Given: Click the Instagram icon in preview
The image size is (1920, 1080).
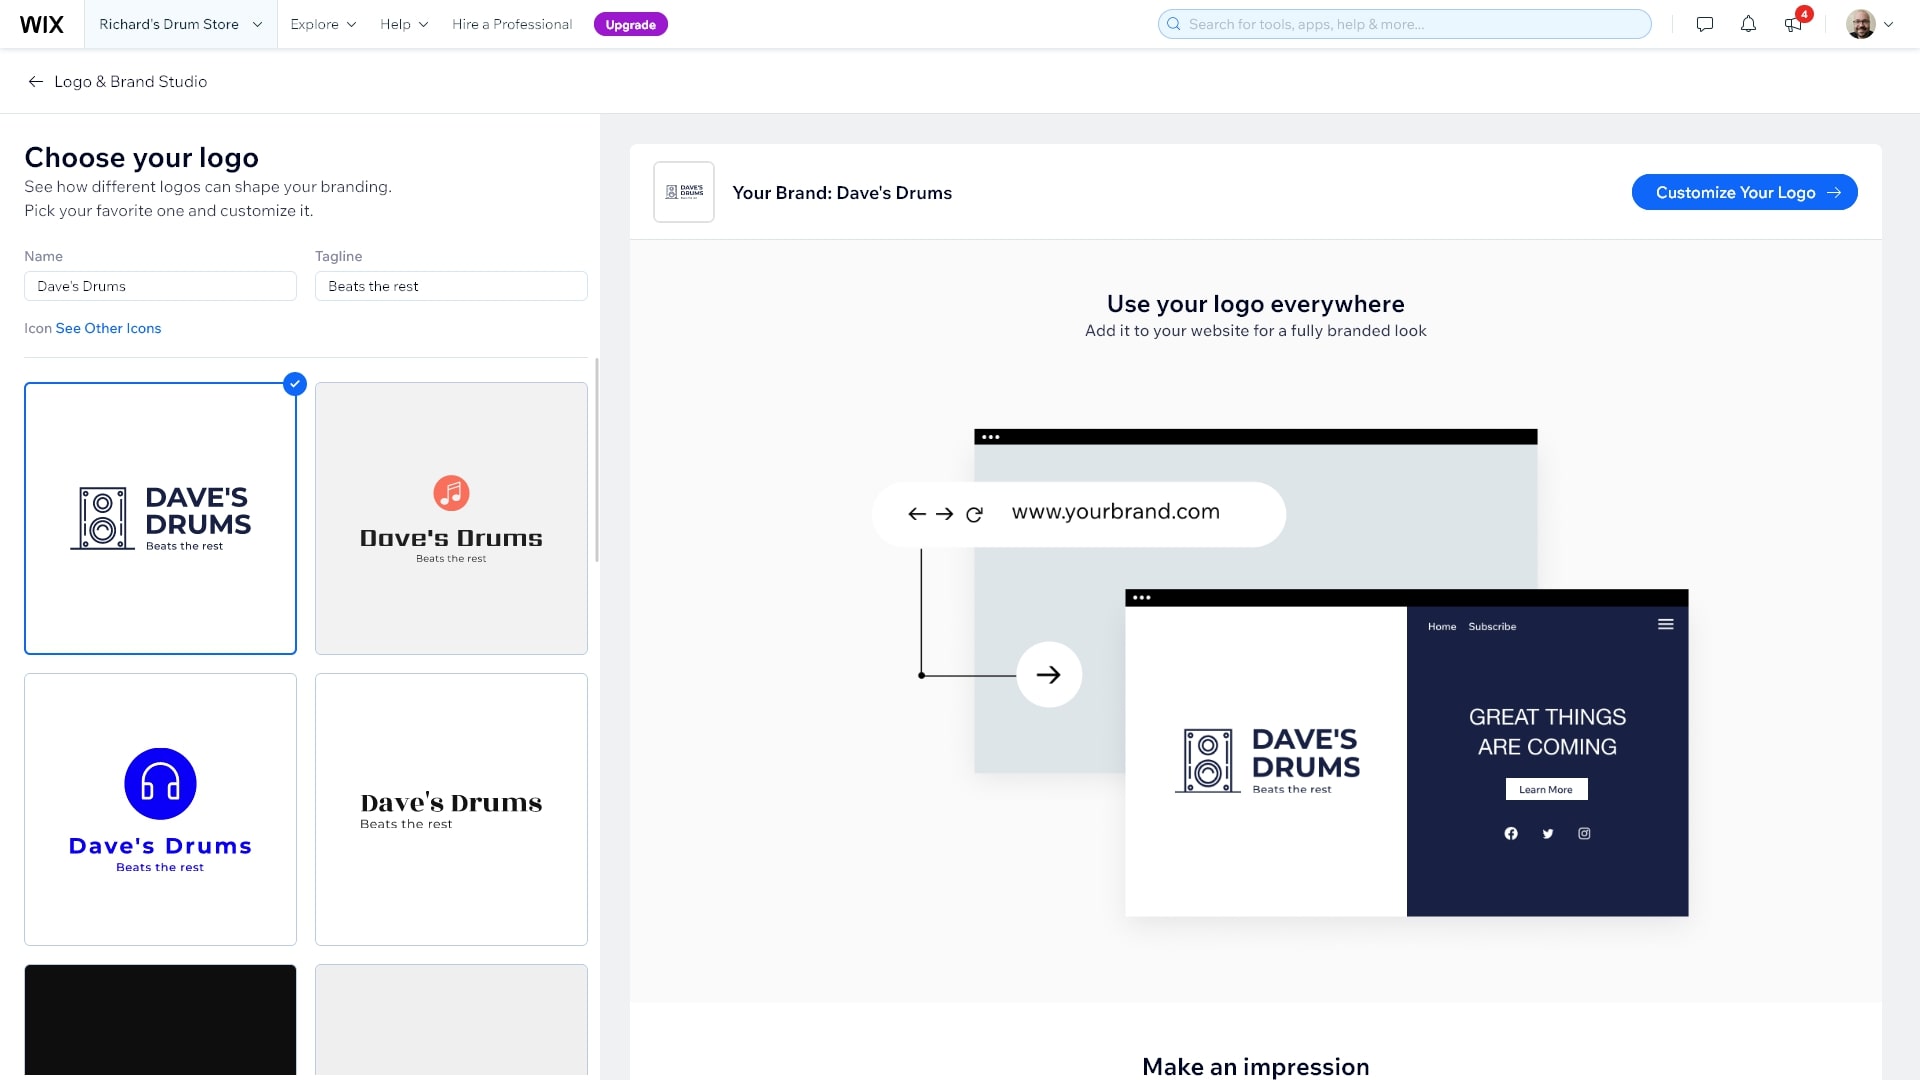Looking at the screenshot, I should [1584, 834].
